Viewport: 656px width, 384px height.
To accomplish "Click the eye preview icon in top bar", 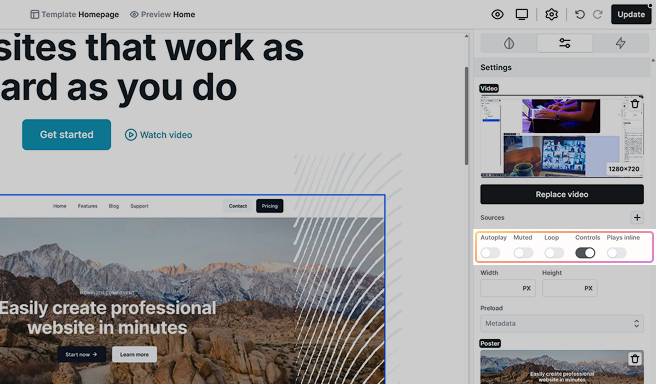I will click(497, 15).
